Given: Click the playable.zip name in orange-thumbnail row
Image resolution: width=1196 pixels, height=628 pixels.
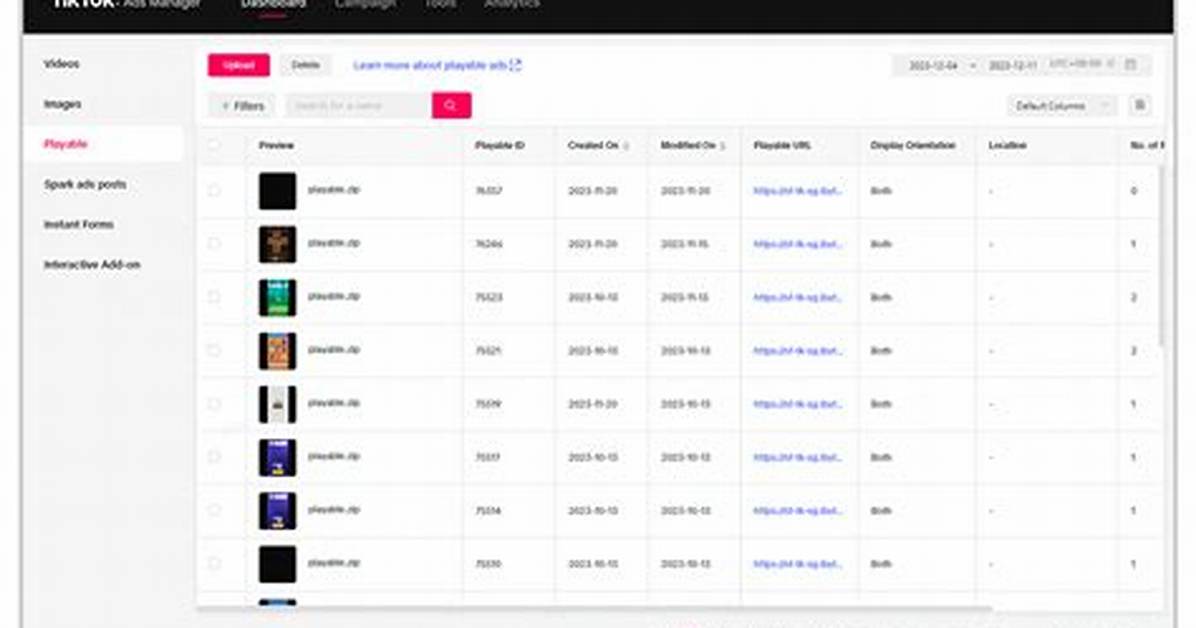Looking at the screenshot, I should 333,349.
